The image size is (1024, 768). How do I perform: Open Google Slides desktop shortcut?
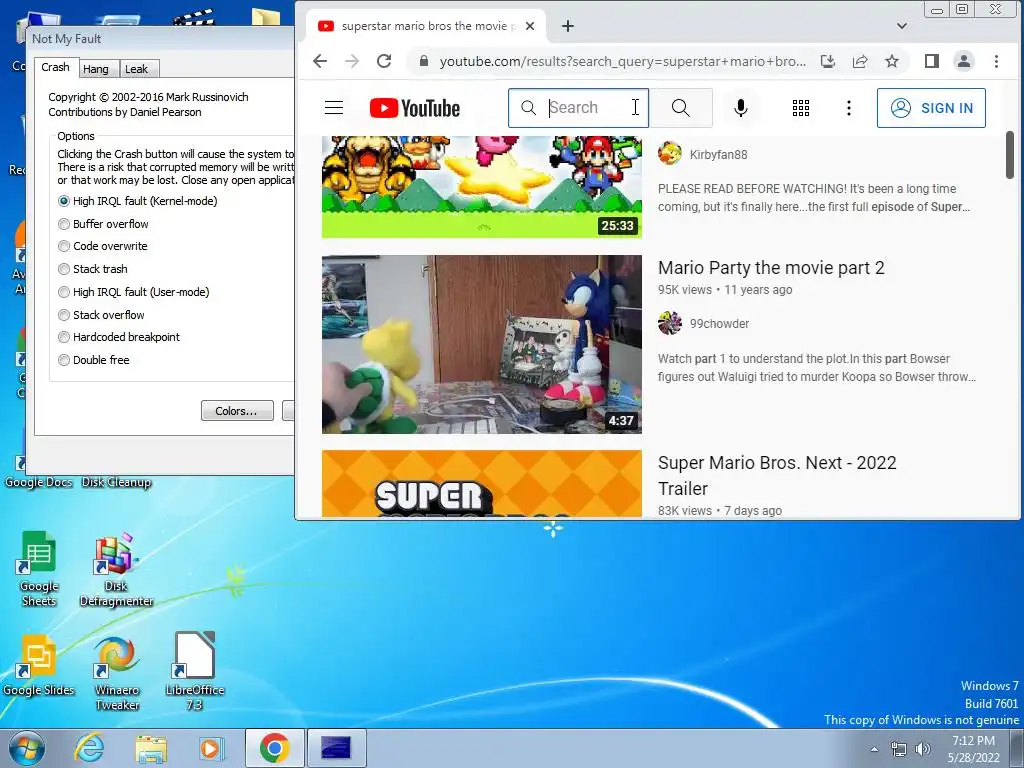click(39, 665)
